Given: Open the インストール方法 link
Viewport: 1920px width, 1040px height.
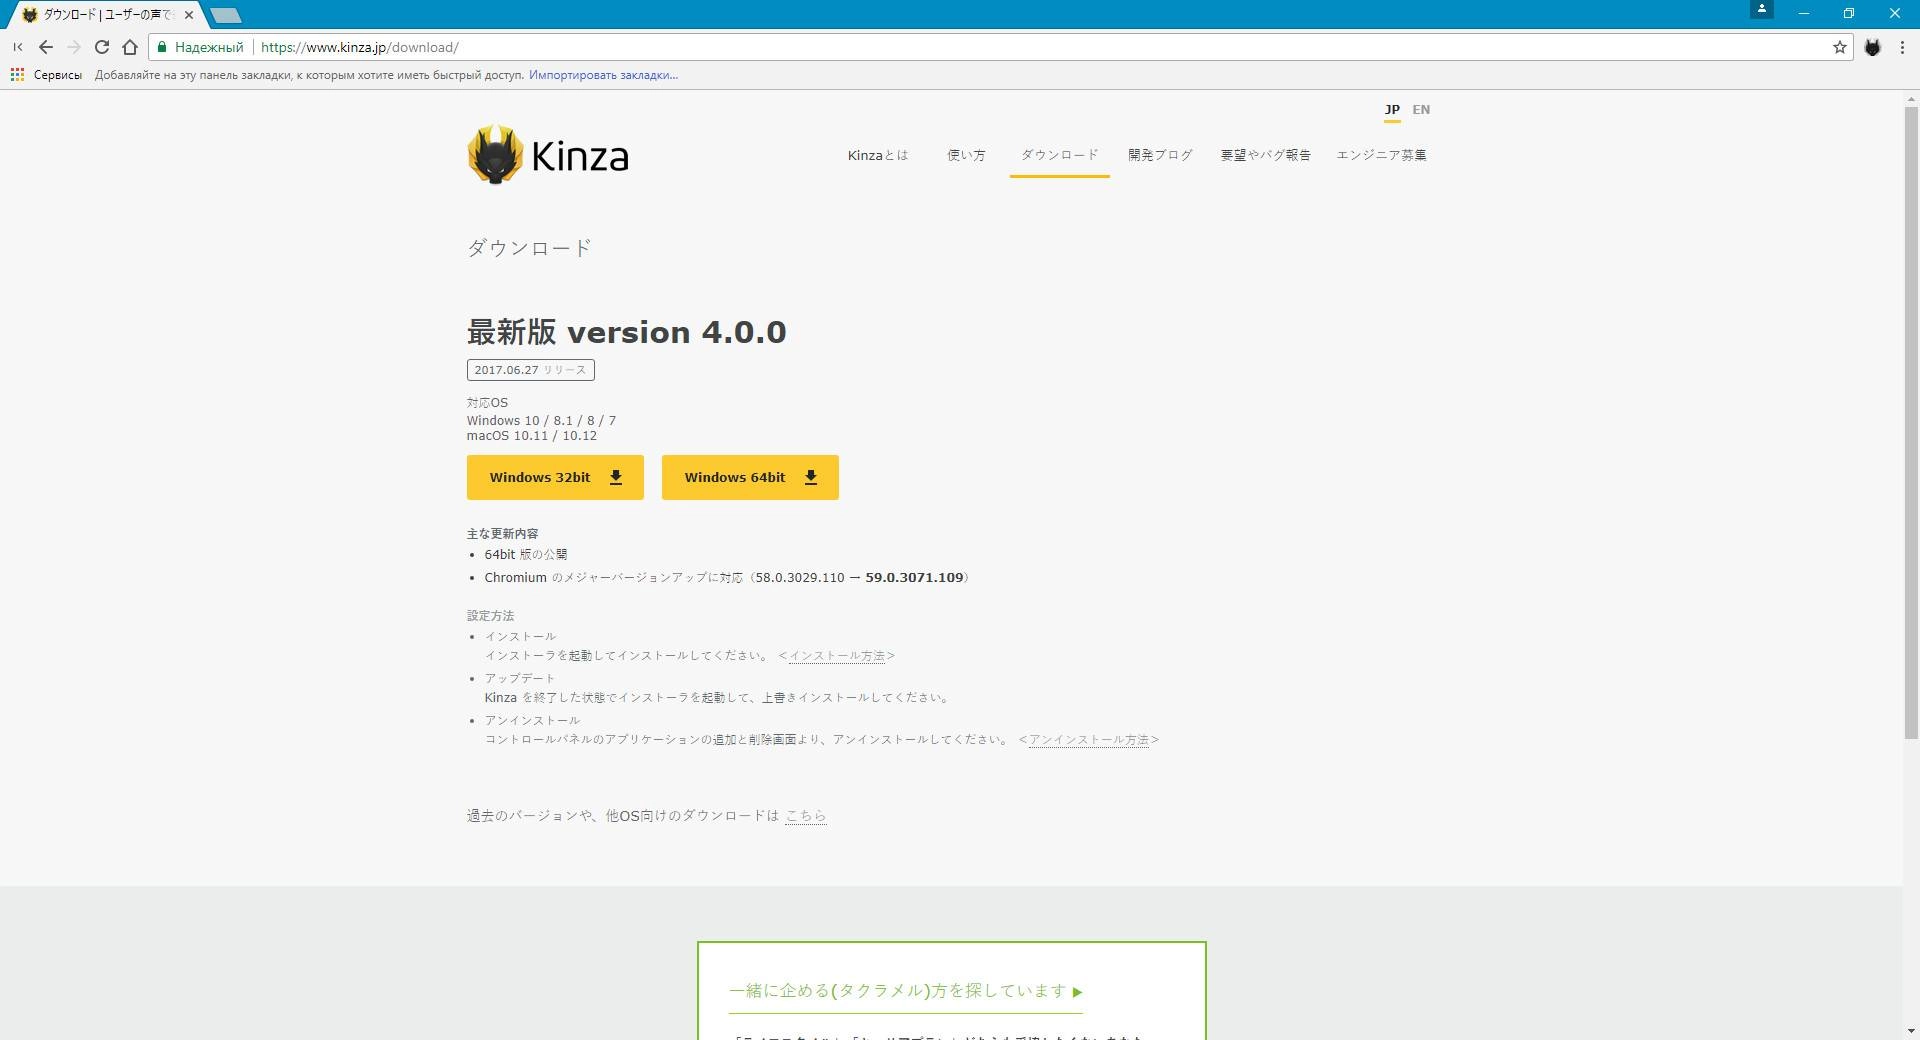Looking at the screenshot, I should point(837,656).
